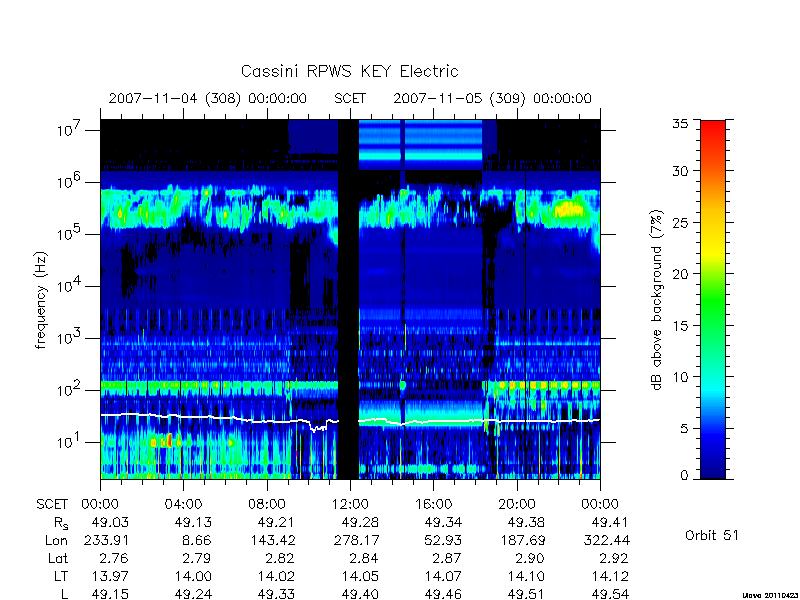Click the Lon value 233.91
Screen dimensions: 800x600
tap(106, 540)
